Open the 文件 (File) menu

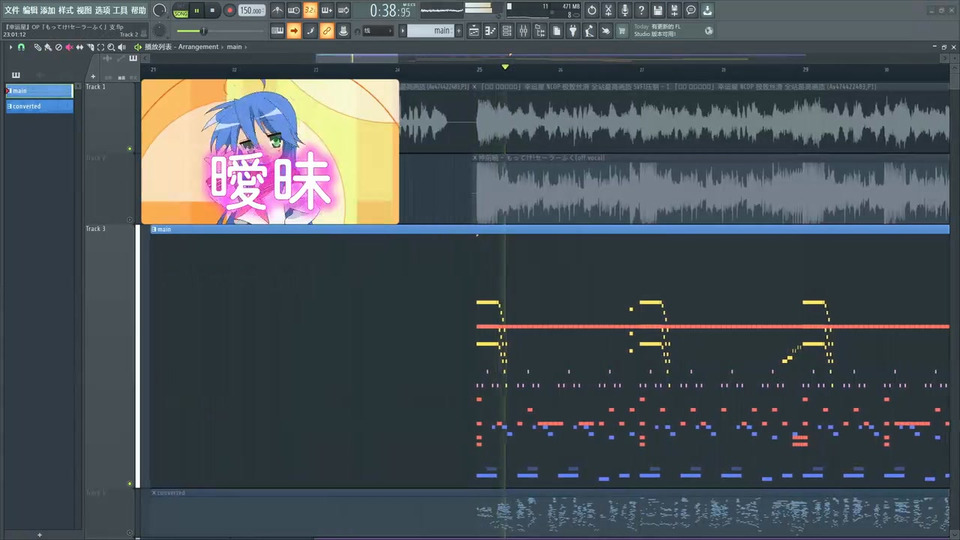coord(12,10)
